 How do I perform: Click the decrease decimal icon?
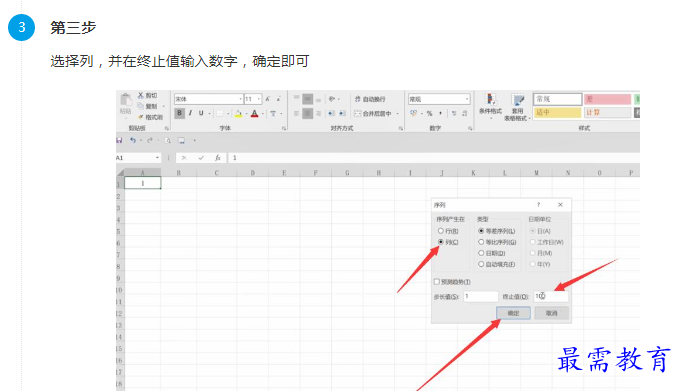(464, 113)
